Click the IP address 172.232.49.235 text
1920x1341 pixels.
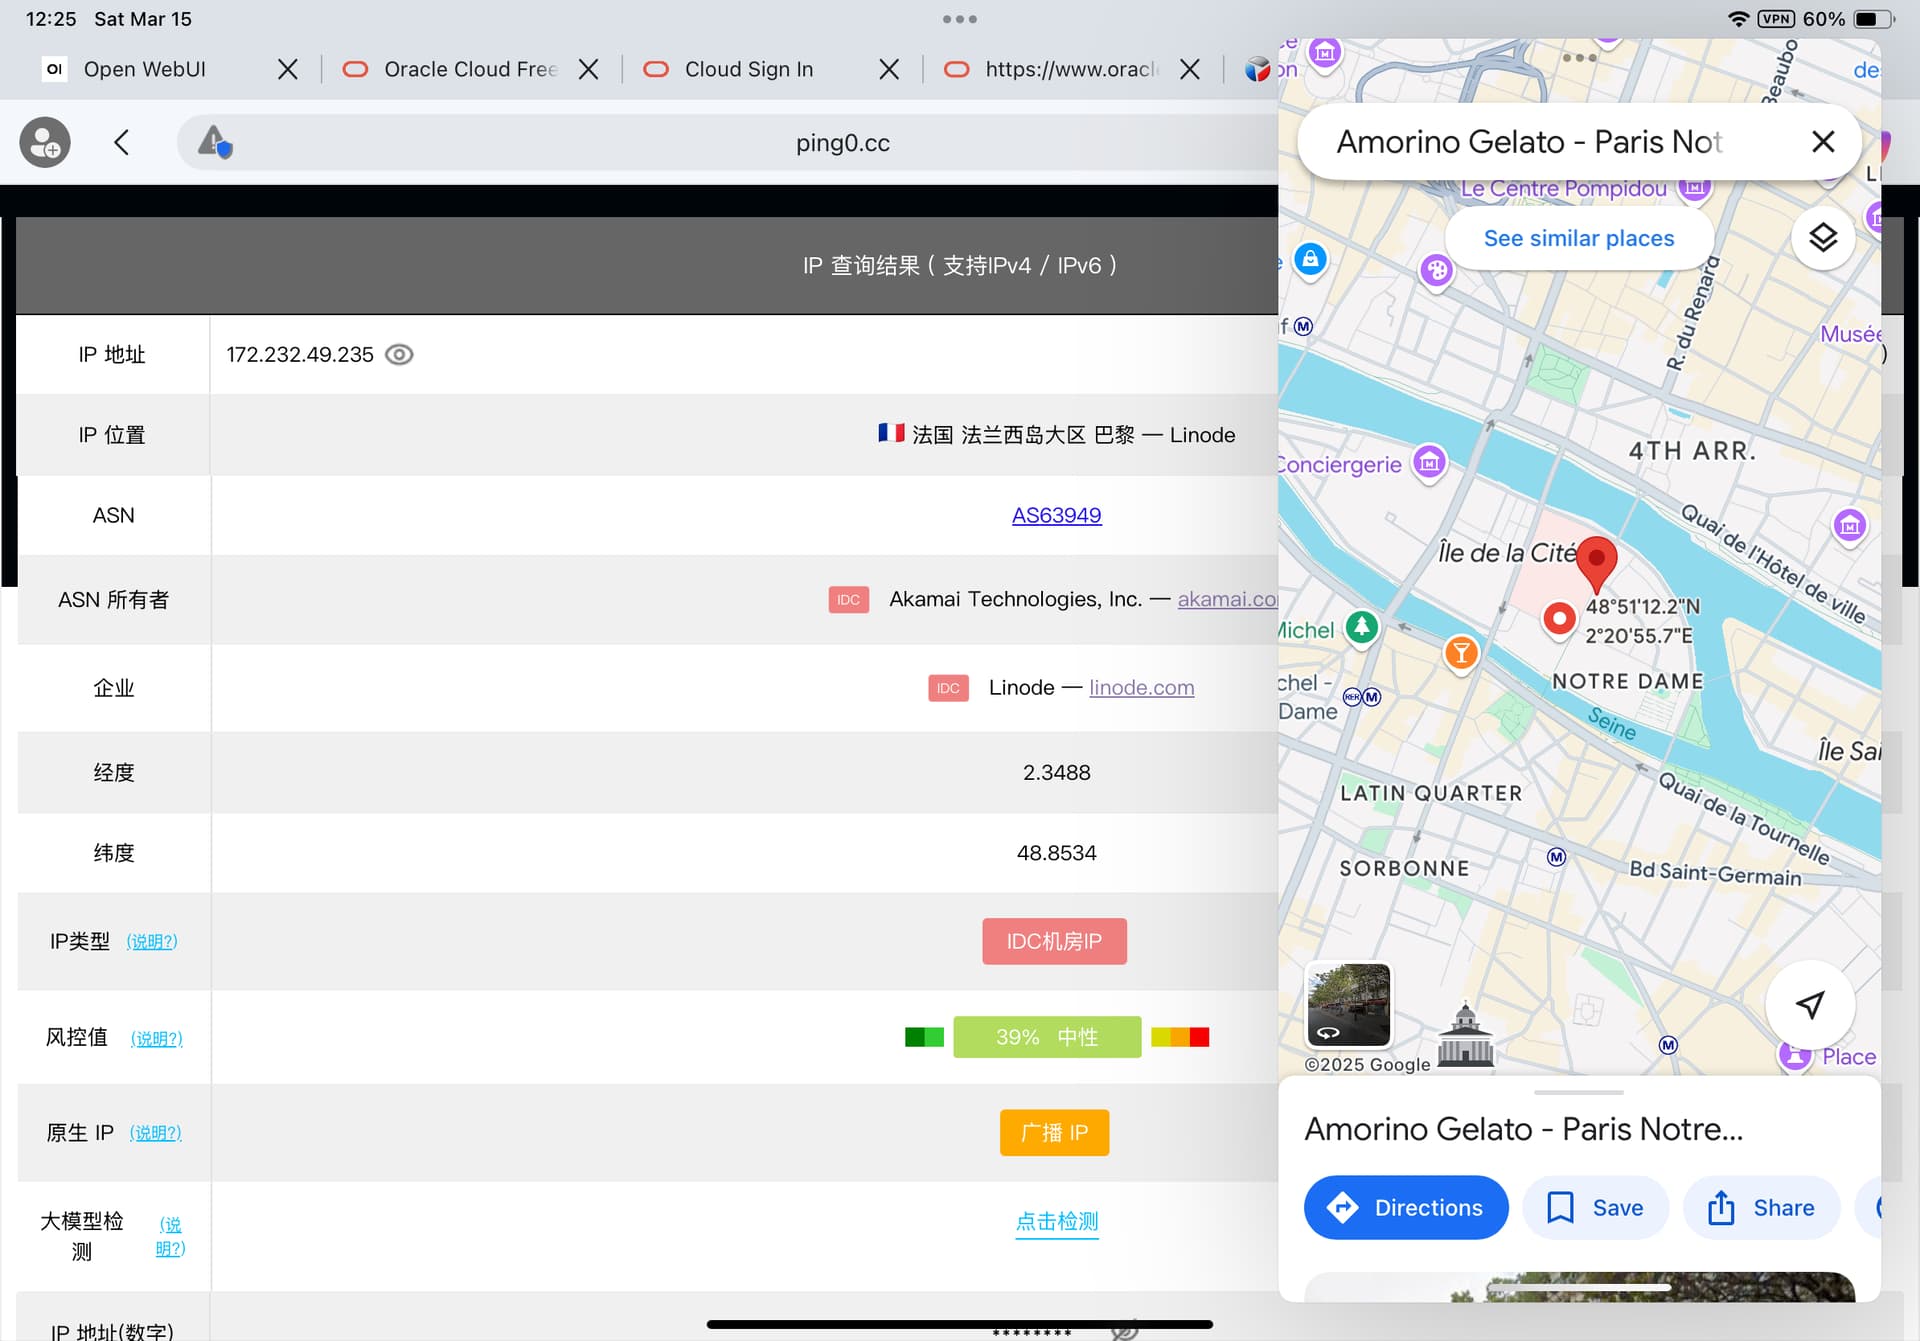coord(299,355)
